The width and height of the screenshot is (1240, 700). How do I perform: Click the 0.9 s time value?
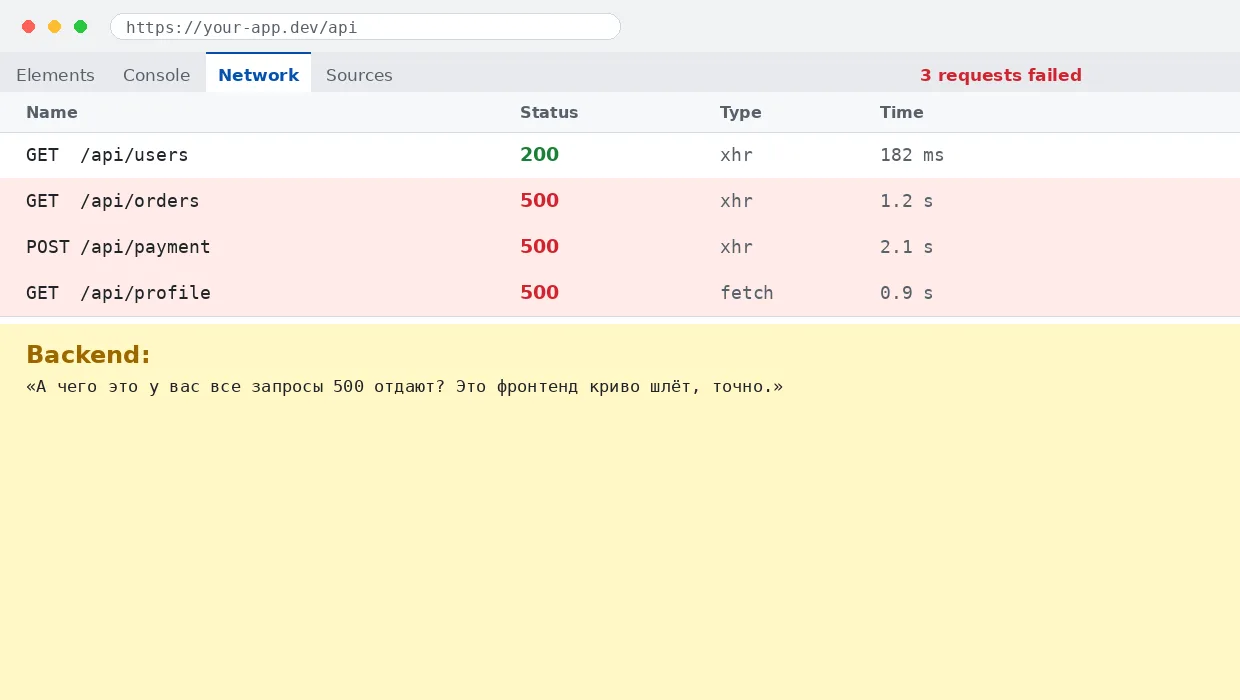point(907,293)
